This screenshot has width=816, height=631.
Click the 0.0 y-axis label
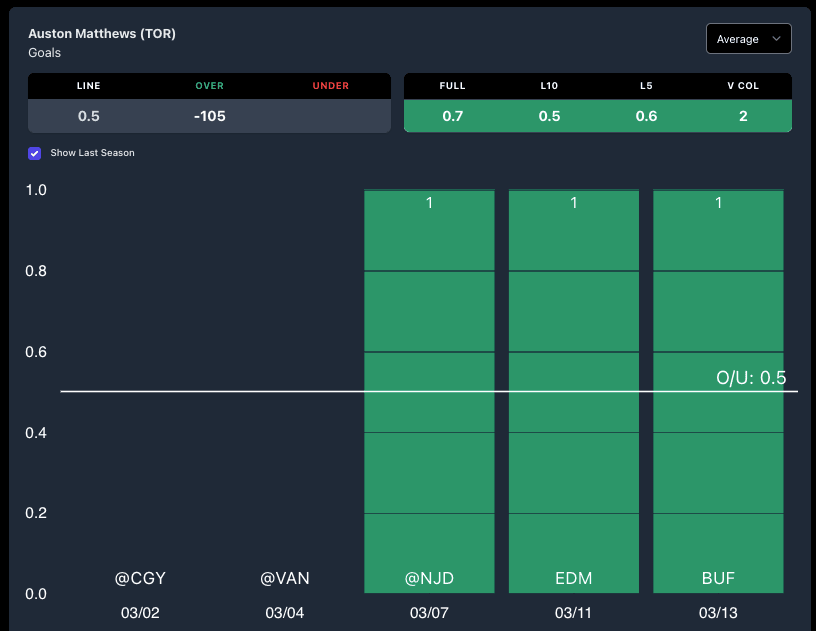(36, 594)
